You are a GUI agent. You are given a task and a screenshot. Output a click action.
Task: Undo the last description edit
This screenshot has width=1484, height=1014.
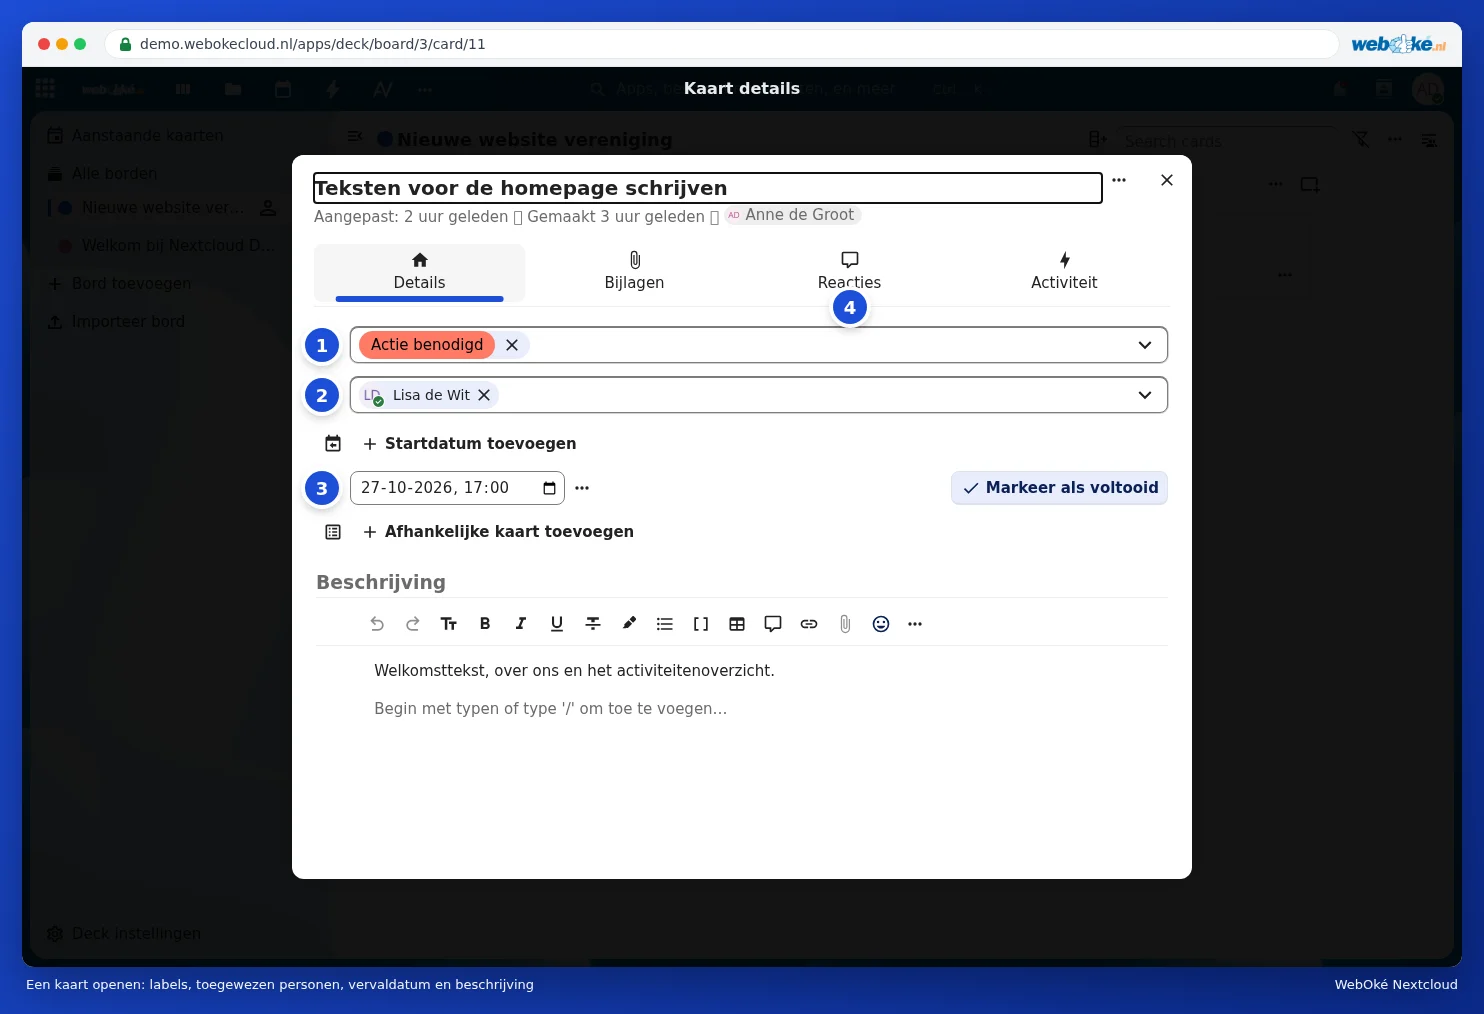pyautogui.click(x=377, y=624)
